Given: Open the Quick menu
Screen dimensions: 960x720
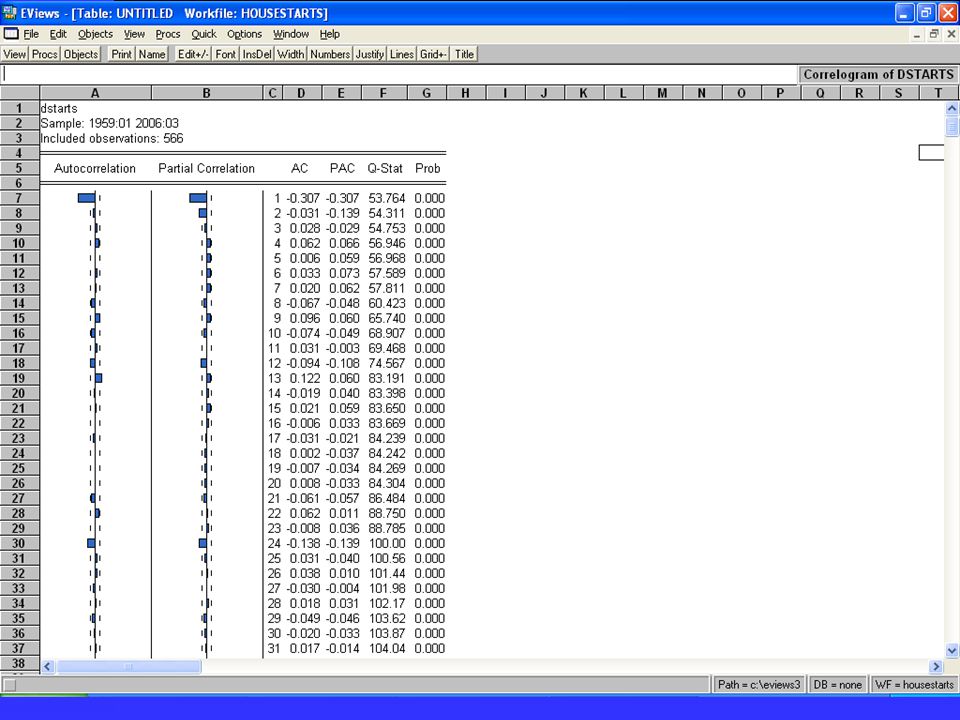Looking at the screenshot, I should point(204,34).
